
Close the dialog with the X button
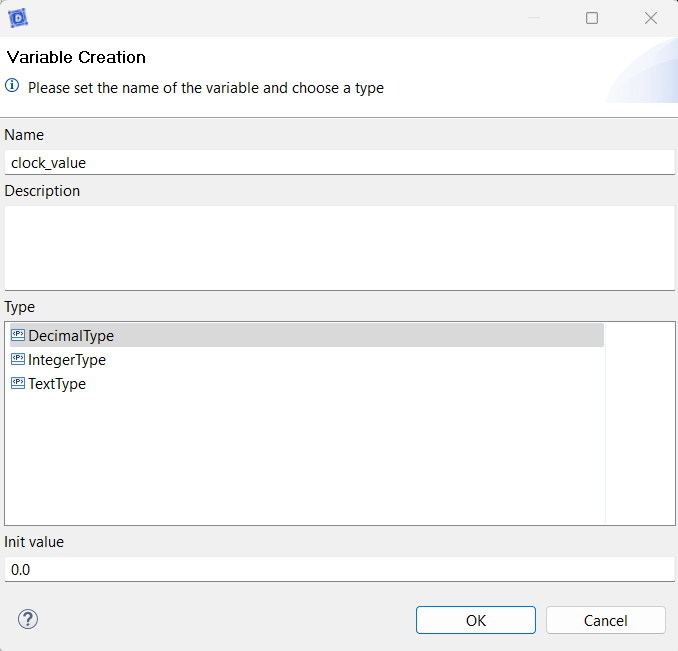tap(651, 18)
